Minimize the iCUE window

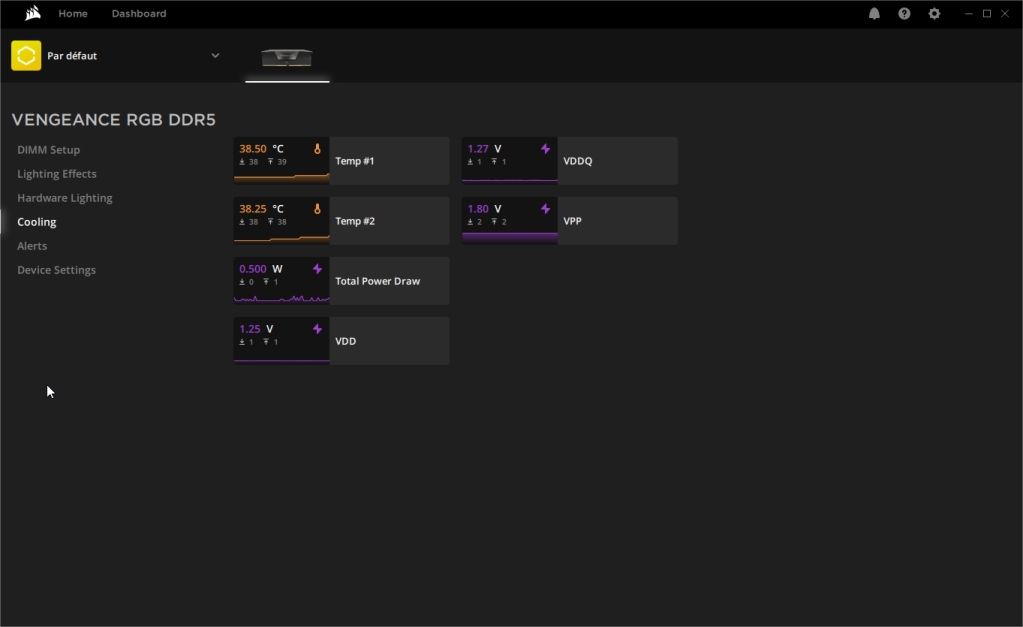pyautogui.click(x=969, y=13)
